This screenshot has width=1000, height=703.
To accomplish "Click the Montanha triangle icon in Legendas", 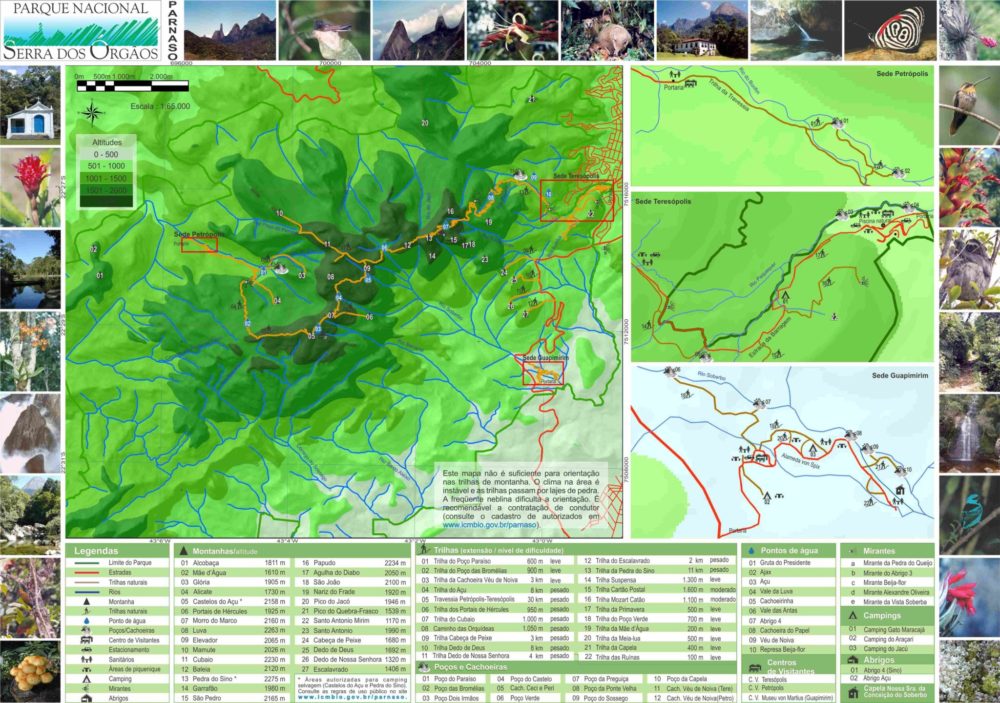I will tap(85, 601).
